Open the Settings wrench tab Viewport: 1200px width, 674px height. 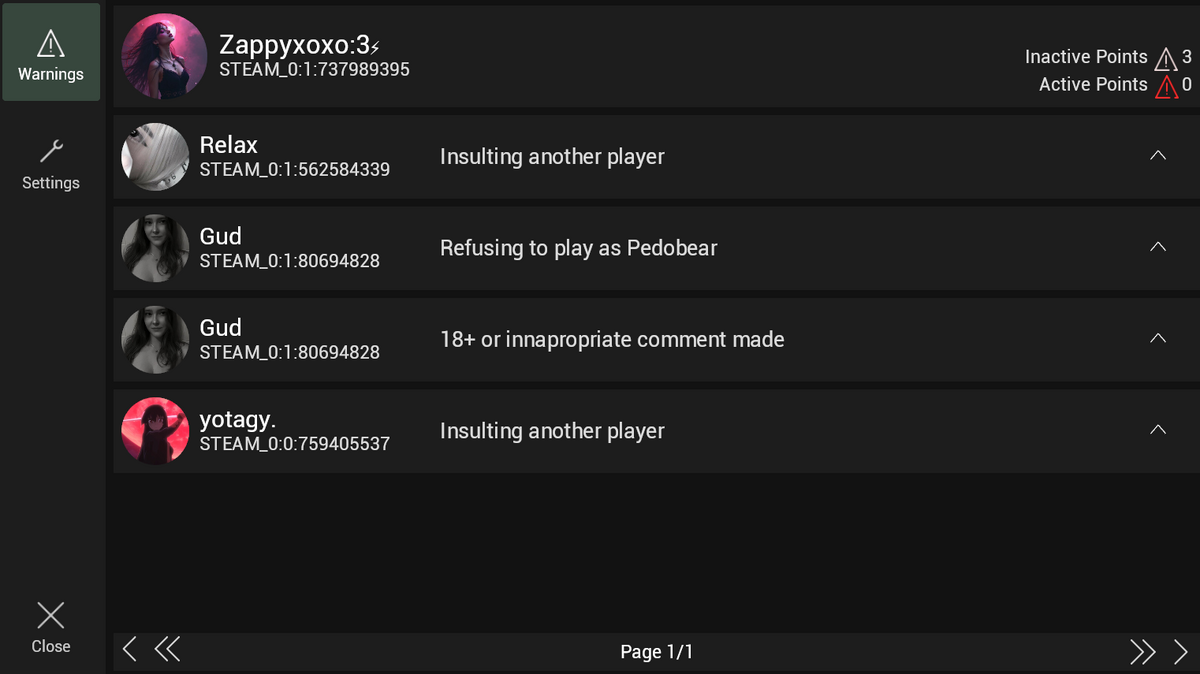(51, 163)
